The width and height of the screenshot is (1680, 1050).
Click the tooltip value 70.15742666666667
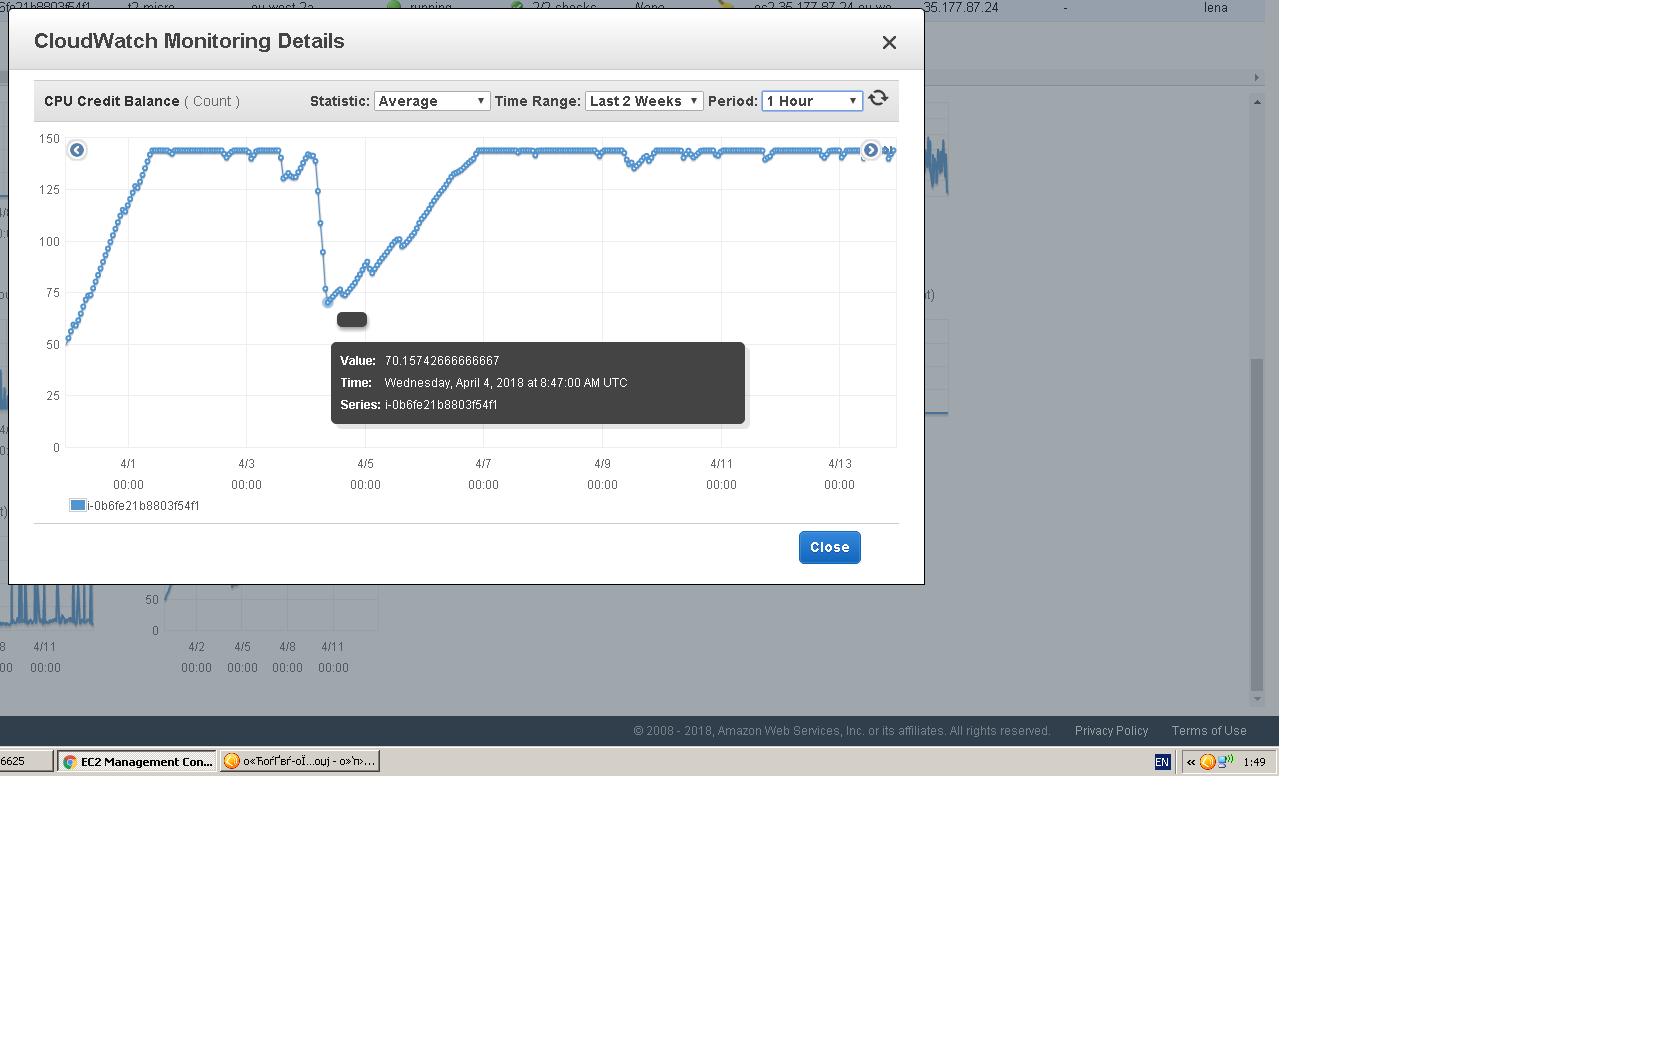click(x=442, y=361)
